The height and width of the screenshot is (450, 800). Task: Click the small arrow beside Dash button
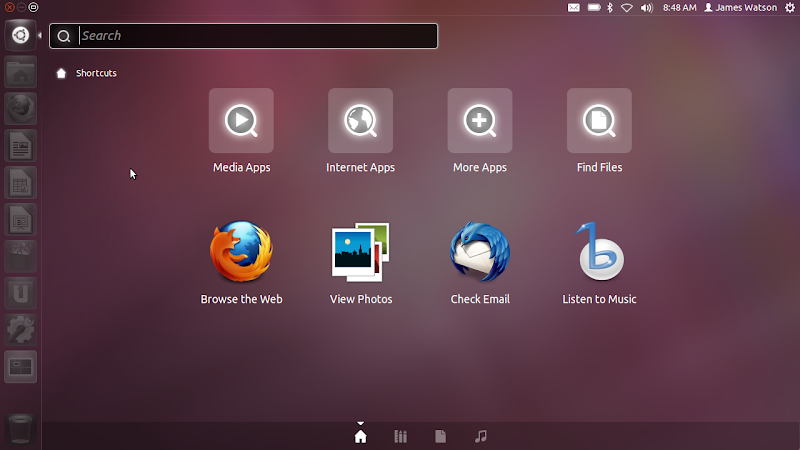click(x=40, y=35)
